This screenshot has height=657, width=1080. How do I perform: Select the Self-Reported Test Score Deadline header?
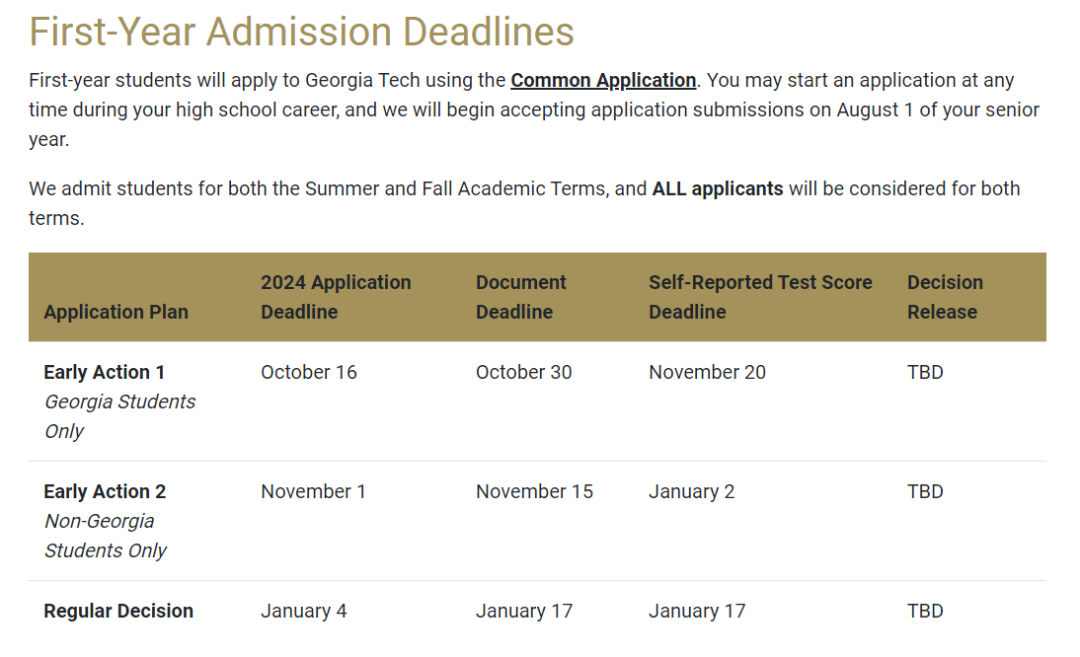(x=760, y=297)
